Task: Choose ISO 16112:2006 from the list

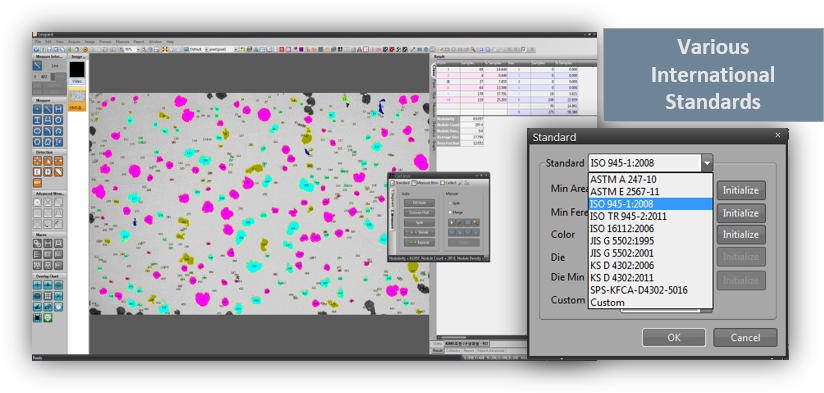Action: (650, 229)
